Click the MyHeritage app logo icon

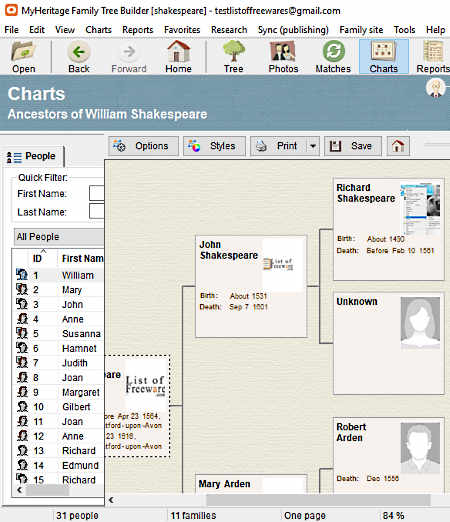(x=11, y=10)
